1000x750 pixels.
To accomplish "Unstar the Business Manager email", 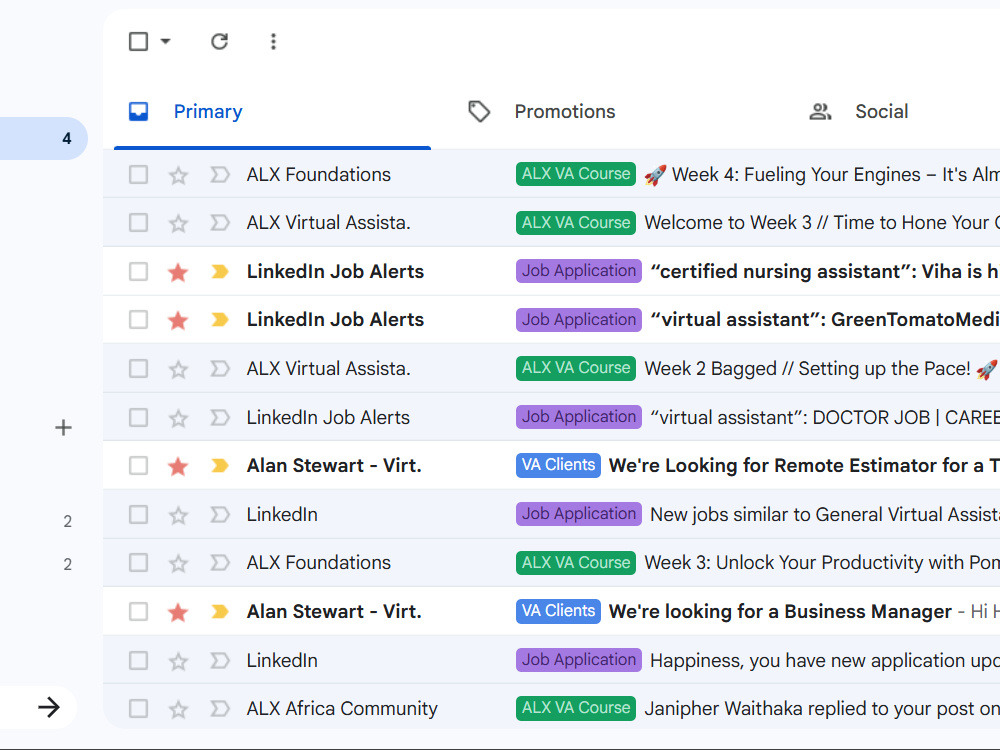I will tap(178, 612).
